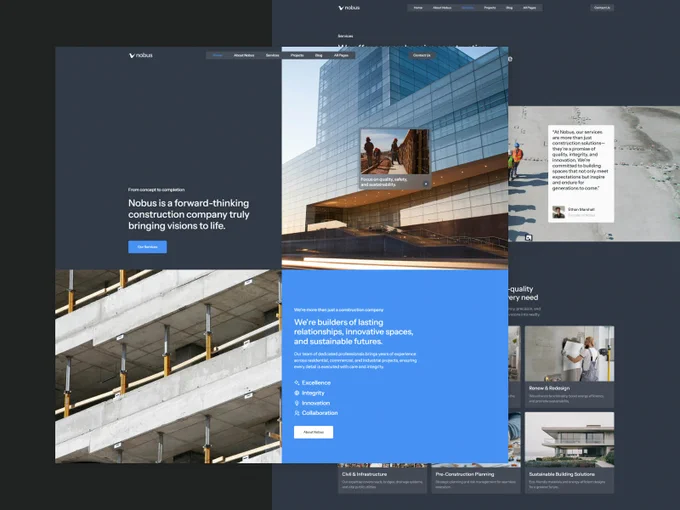Click the Excellence icon in the values list
The height and width of the screenshot is (510, 680).
click(297, 382)
